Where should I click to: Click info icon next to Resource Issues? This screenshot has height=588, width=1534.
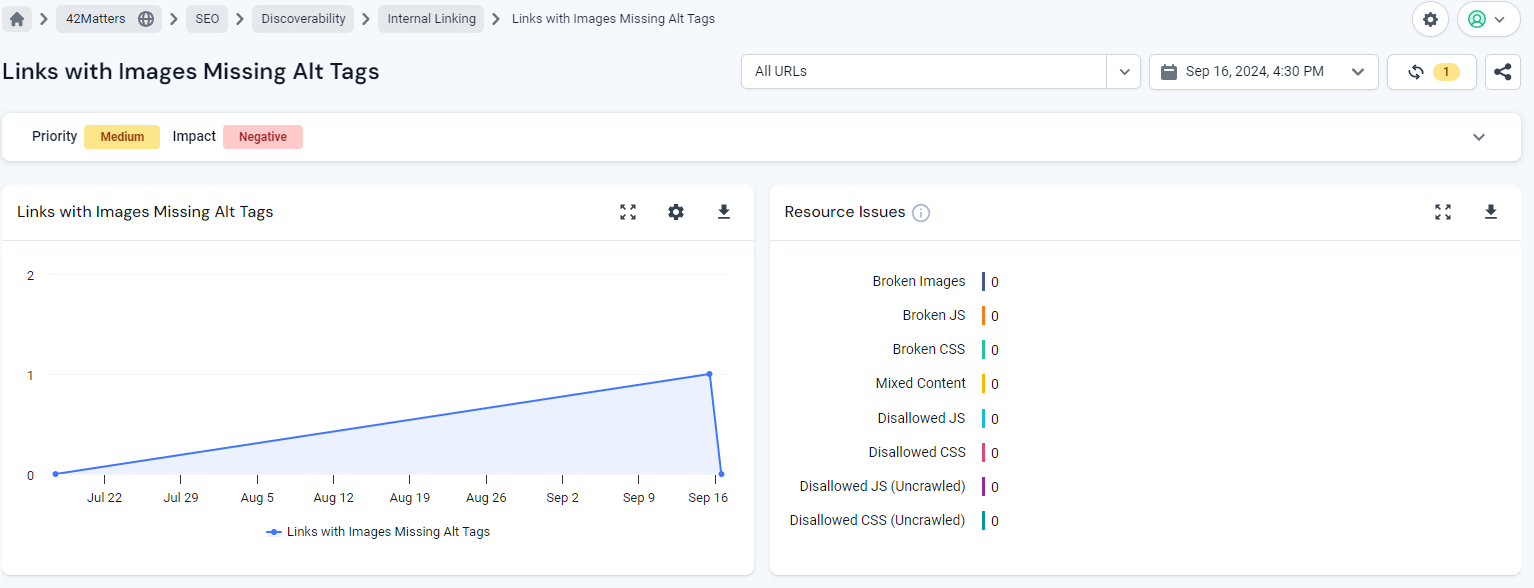(x=921, y=213)
